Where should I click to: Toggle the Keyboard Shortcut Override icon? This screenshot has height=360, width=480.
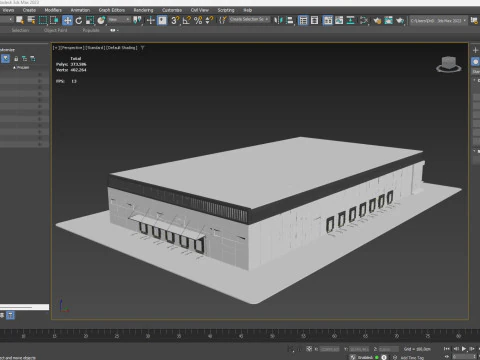[162, 20]
